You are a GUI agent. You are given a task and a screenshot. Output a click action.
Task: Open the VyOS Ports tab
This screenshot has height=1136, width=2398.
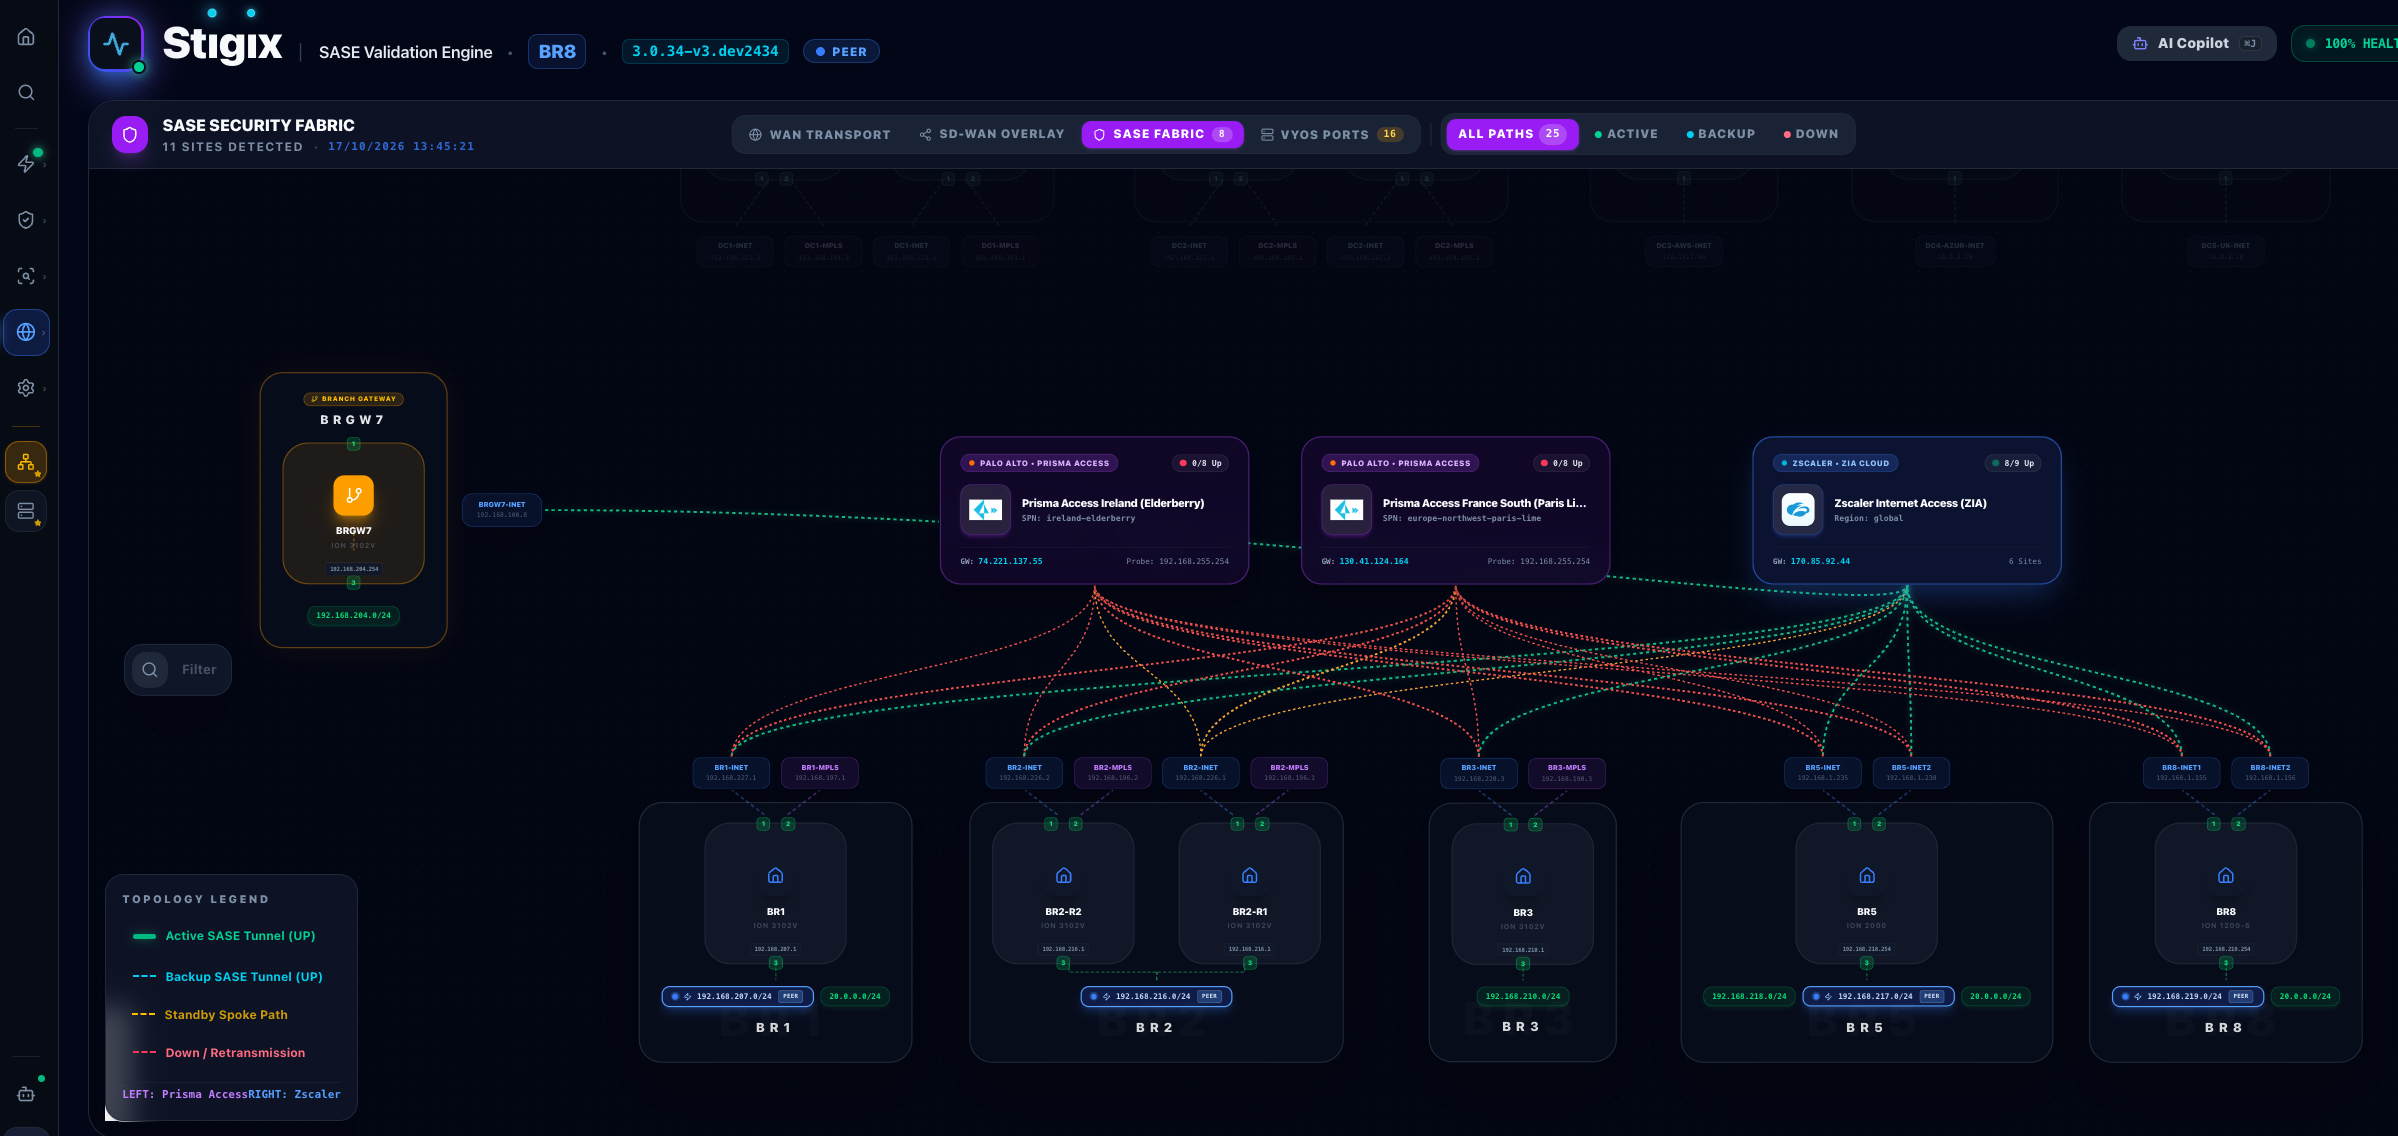tap(1331, 134)
